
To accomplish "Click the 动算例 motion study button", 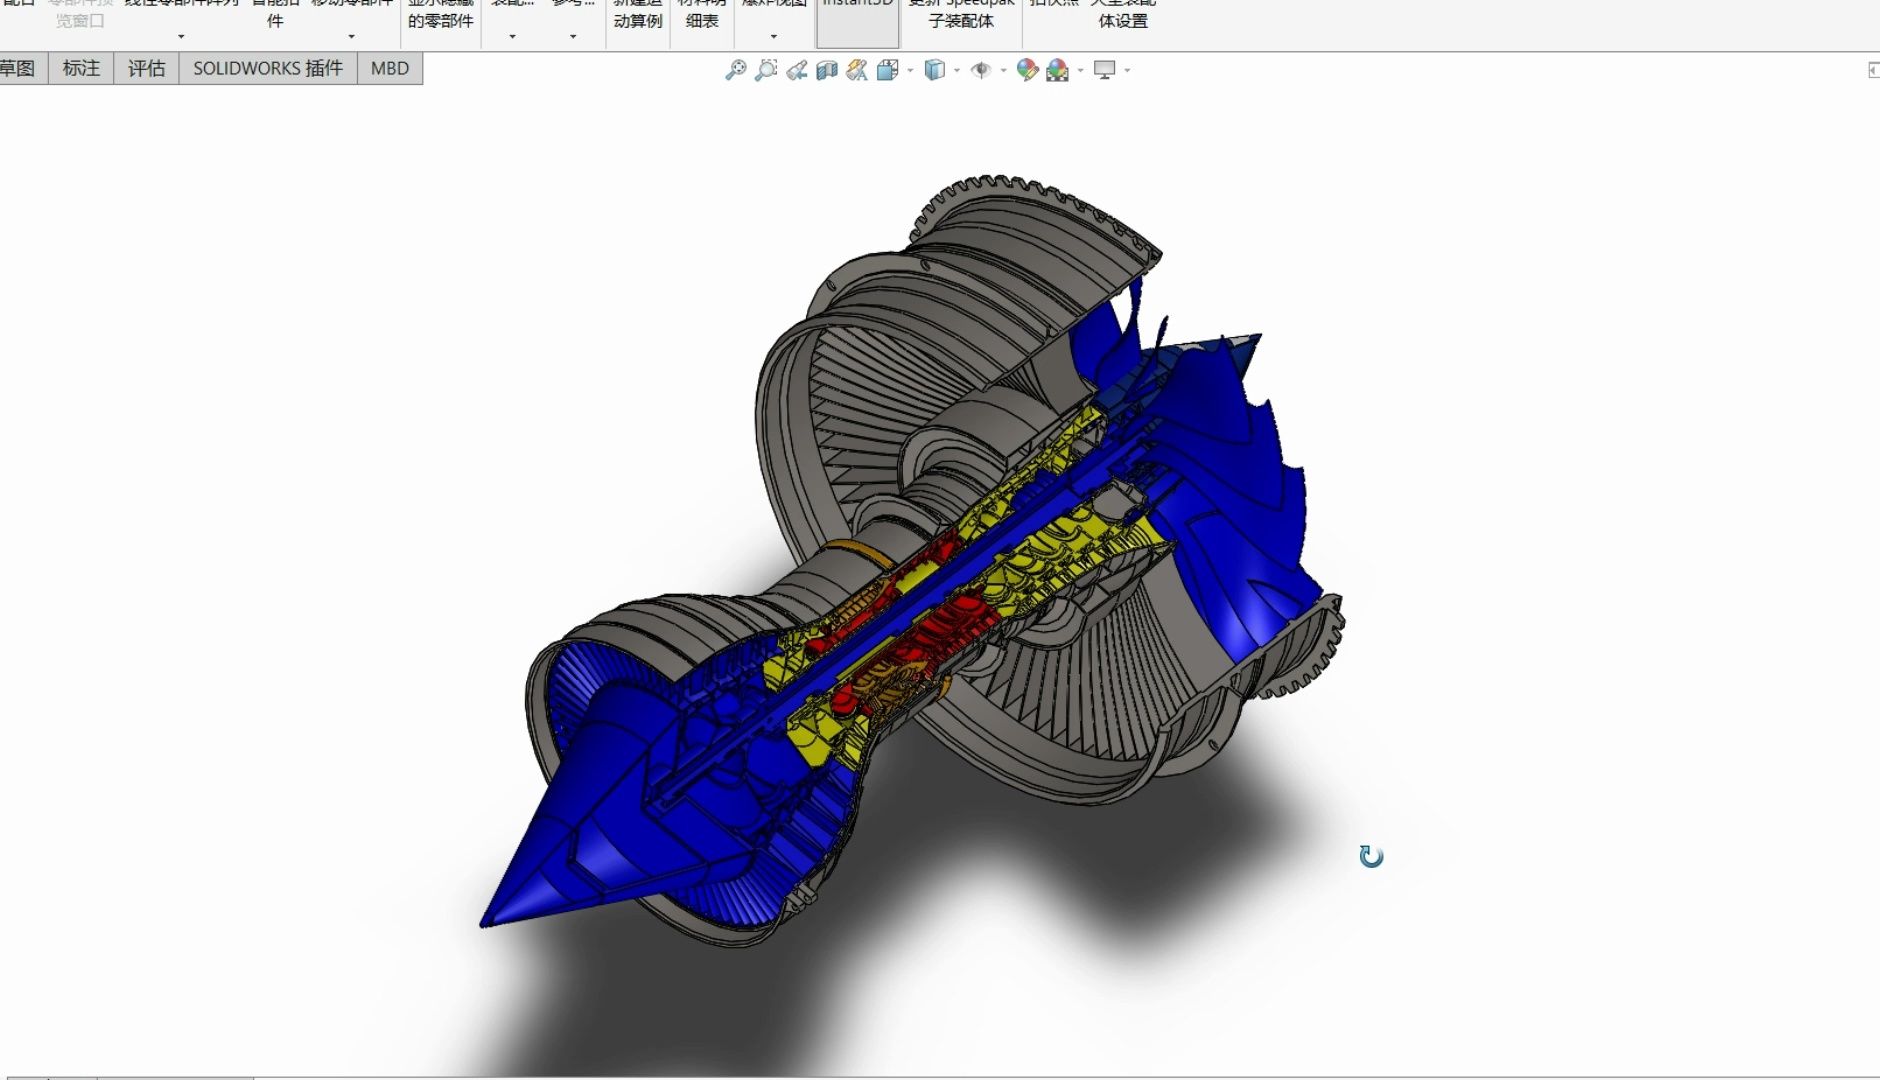I will coord(638,18).
